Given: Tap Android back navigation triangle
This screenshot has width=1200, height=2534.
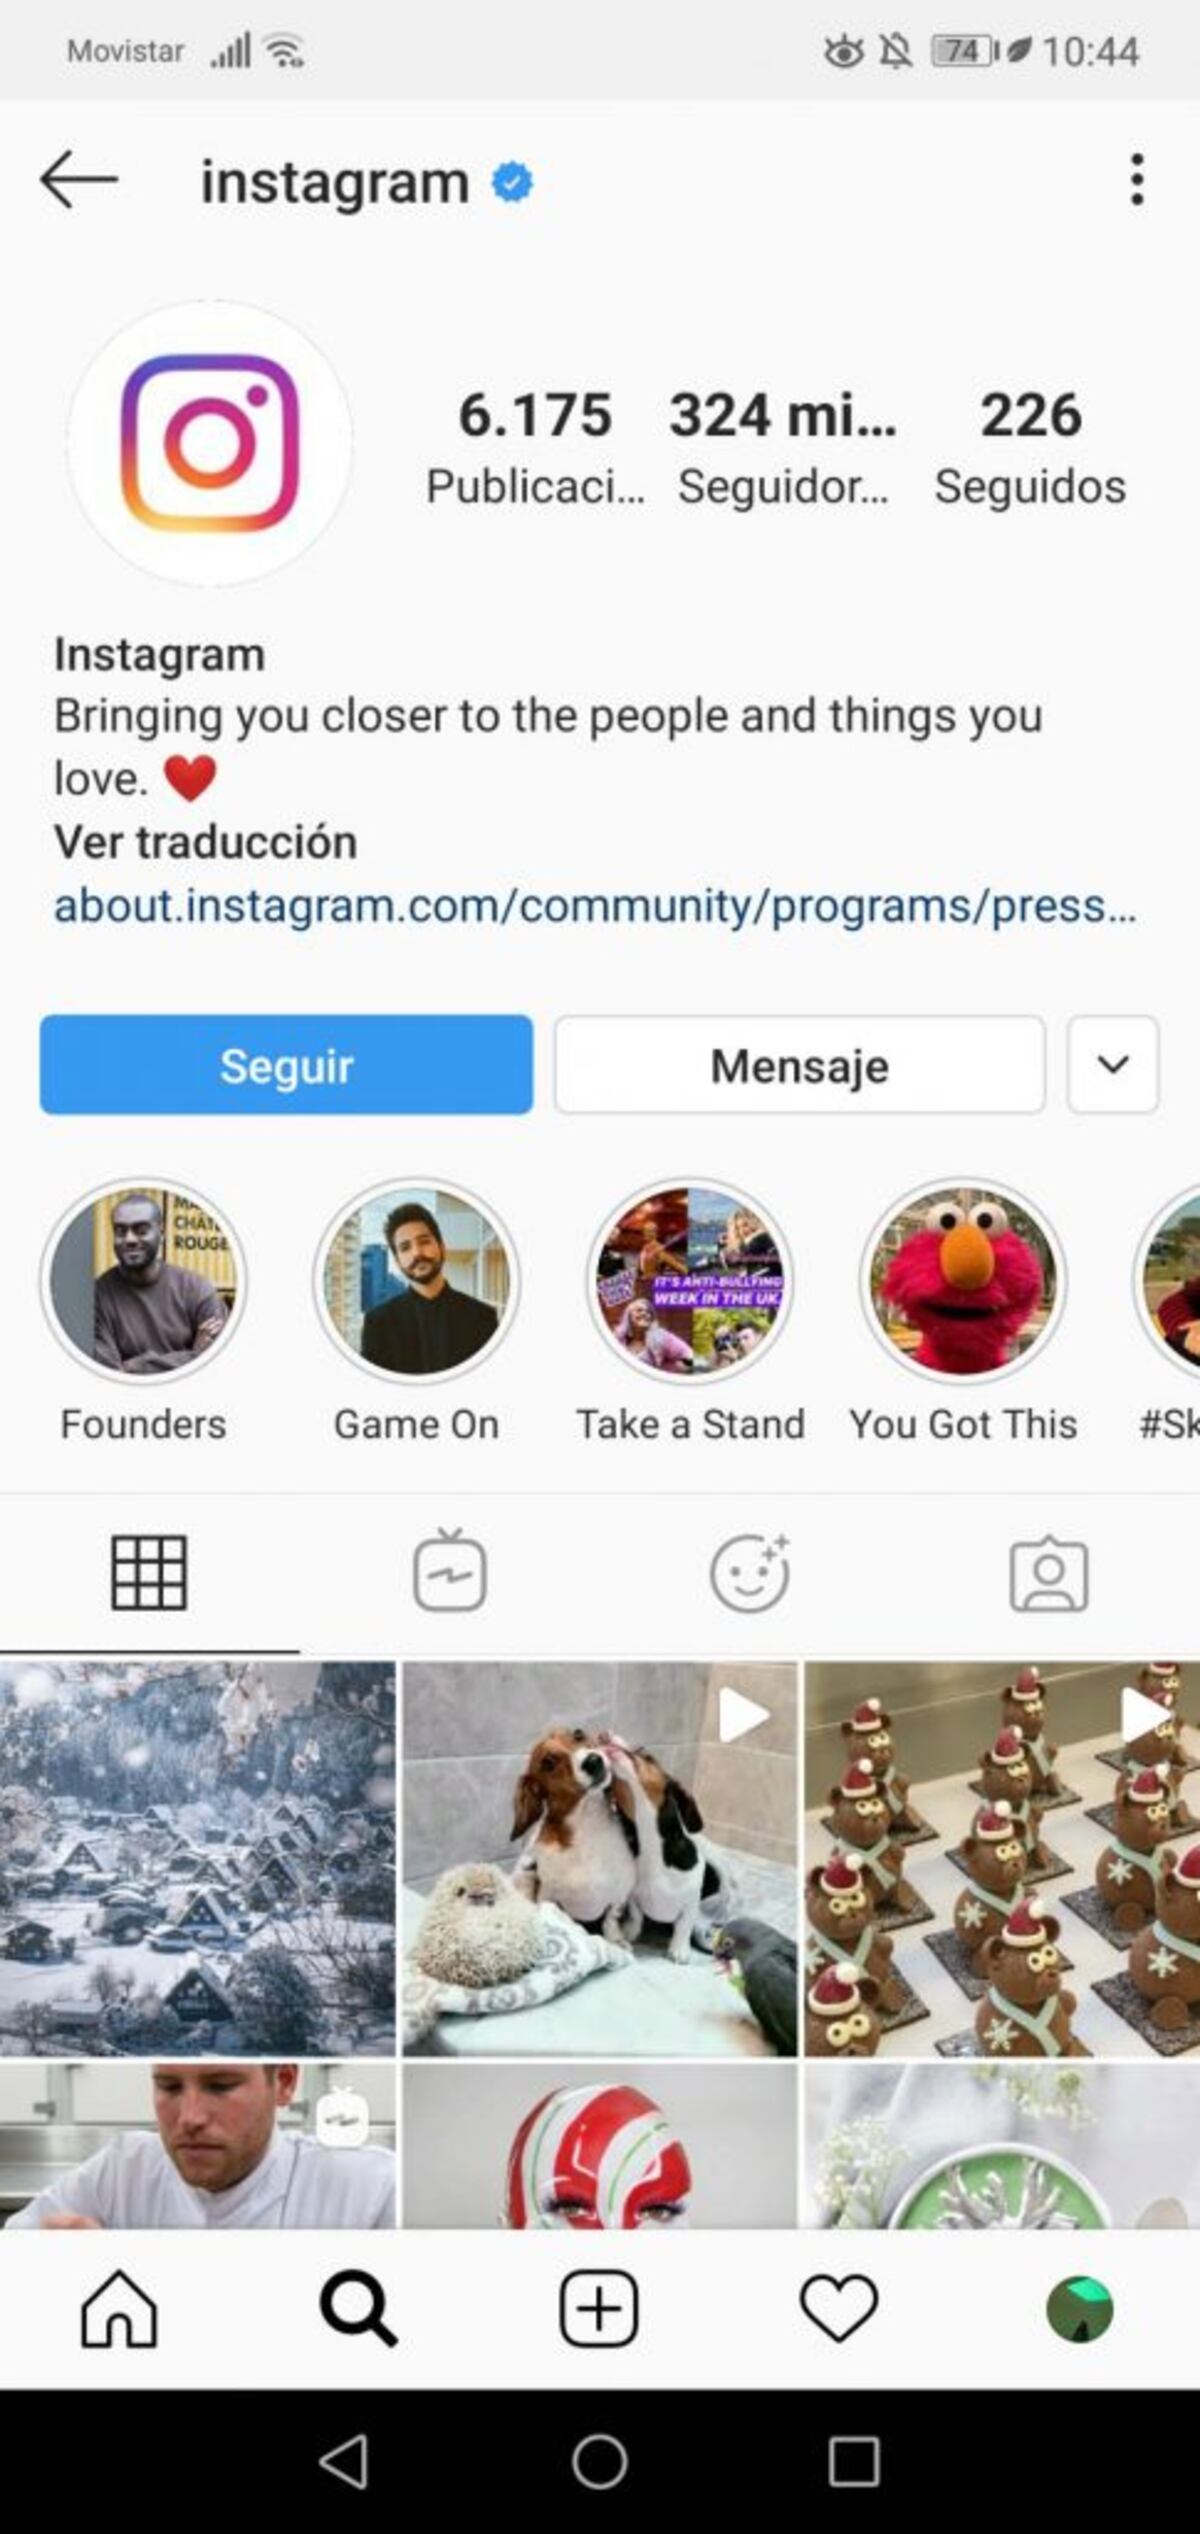Looking at the screenshot, I should 344,2461.
